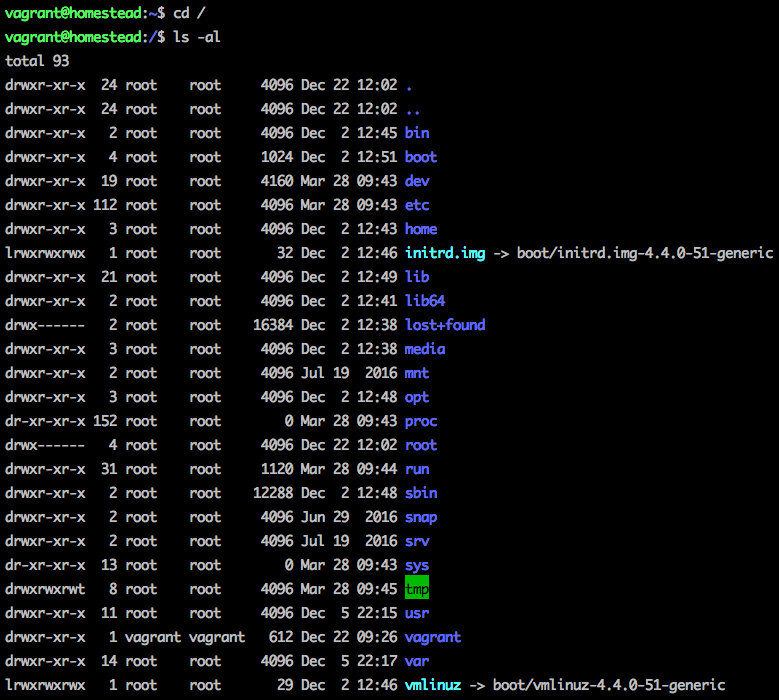
Task: Click 'lrwxrwxrwx' permissions on initrd.img row
Action: point(45,253)
